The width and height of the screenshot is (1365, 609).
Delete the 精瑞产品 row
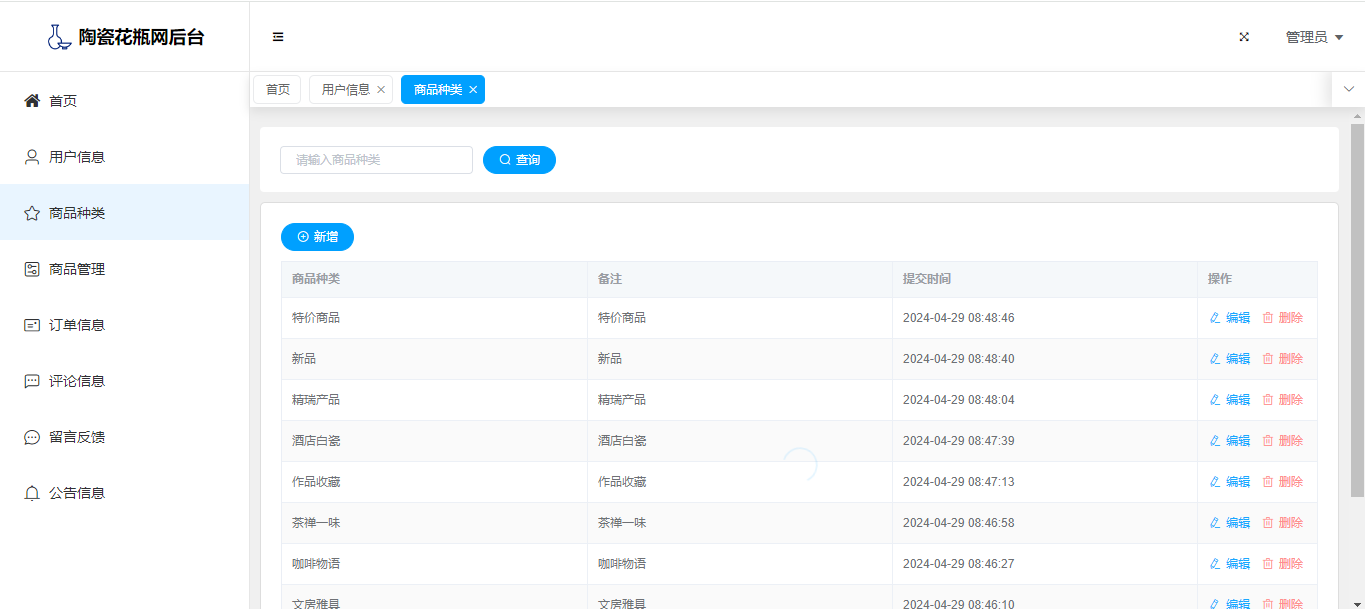(x=1283, y=399)
